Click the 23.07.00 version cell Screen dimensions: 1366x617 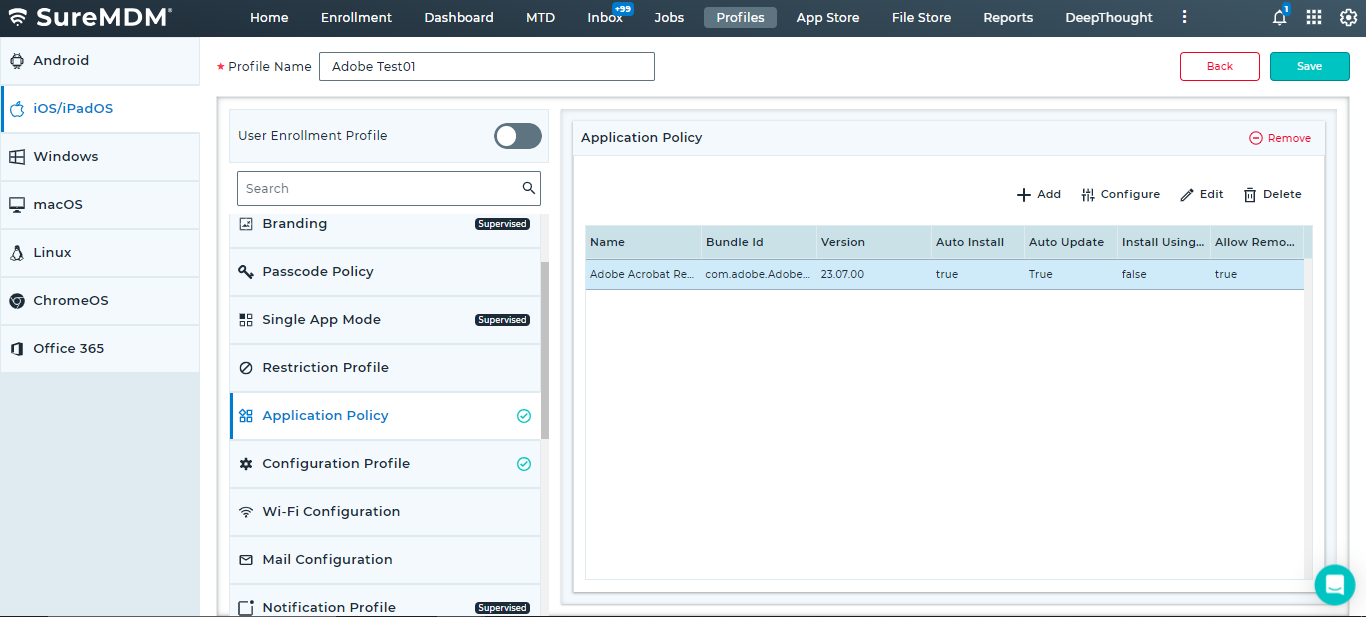click(874, 274)
